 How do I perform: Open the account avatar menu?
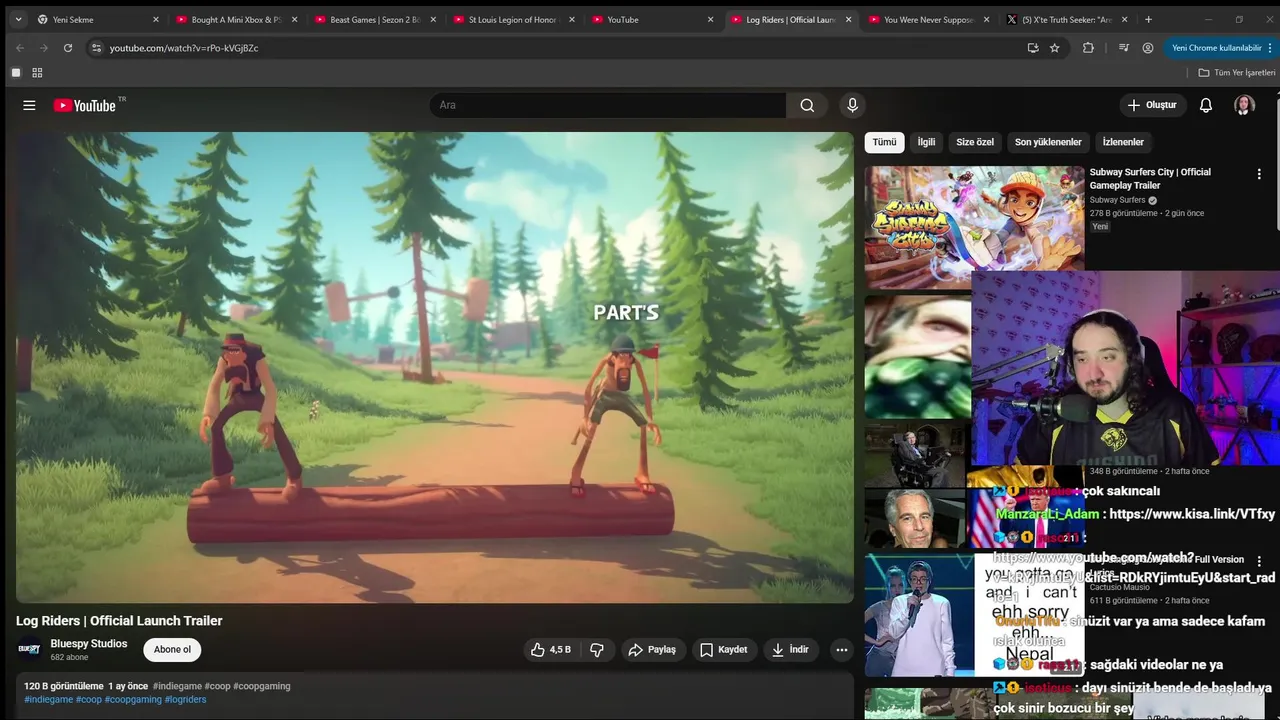[x=1244, y=105]
